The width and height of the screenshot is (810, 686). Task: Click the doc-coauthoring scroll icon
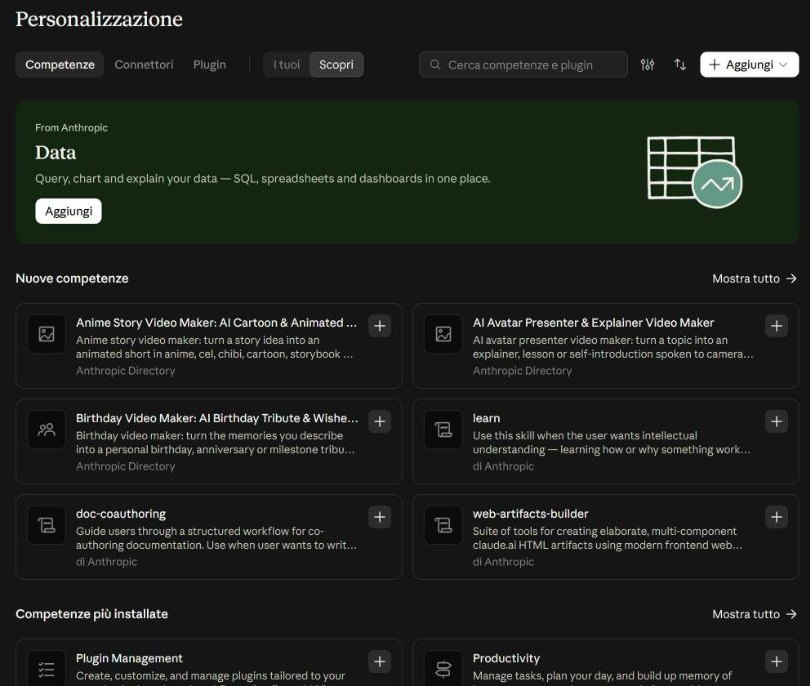click(46, 525)
